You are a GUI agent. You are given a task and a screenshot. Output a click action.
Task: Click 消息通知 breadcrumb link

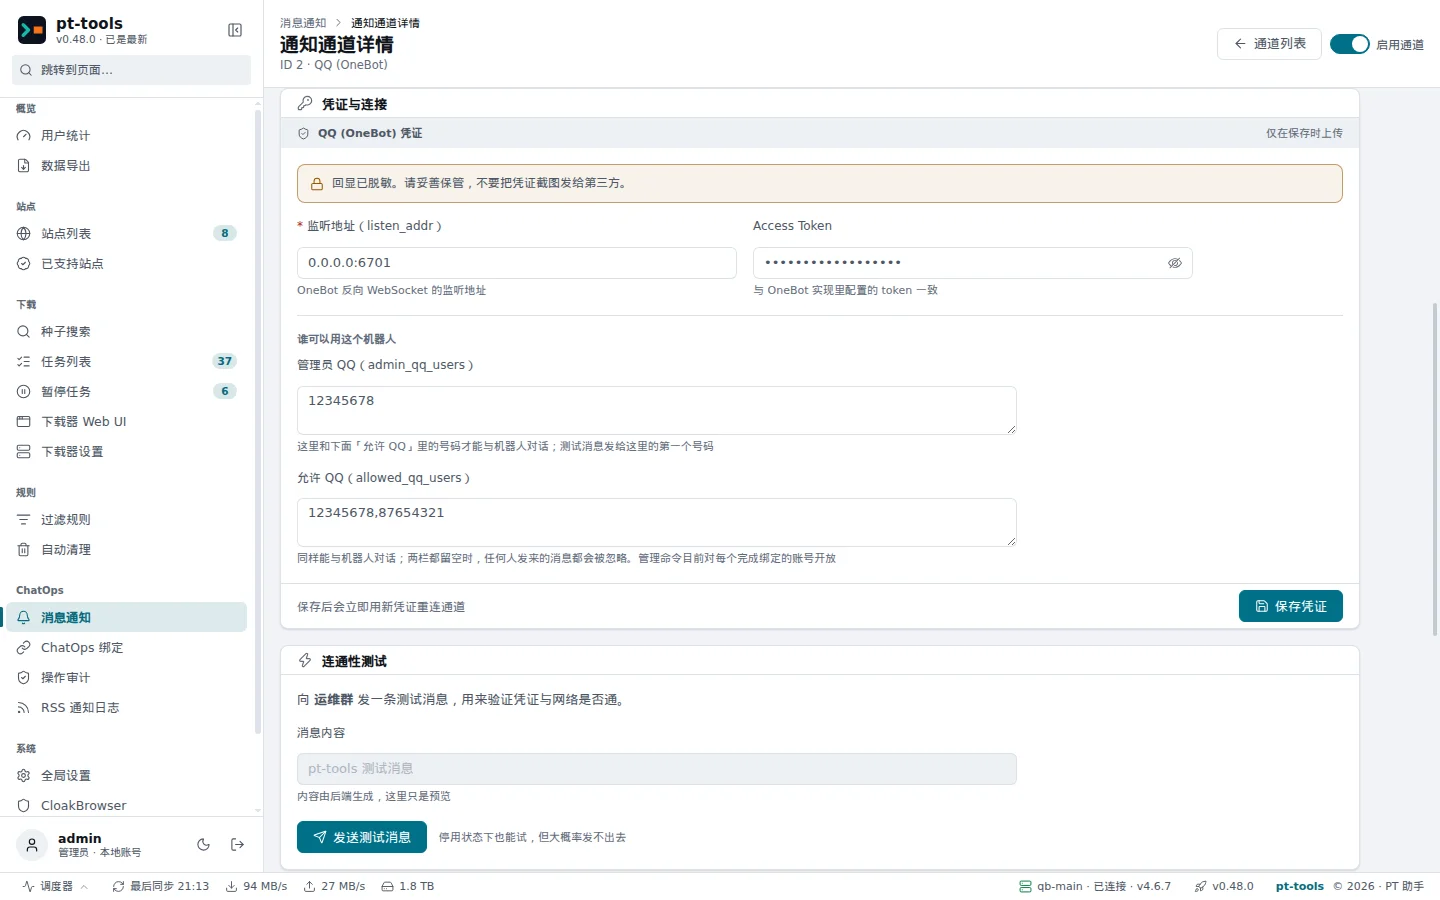(x=303, y=23)
